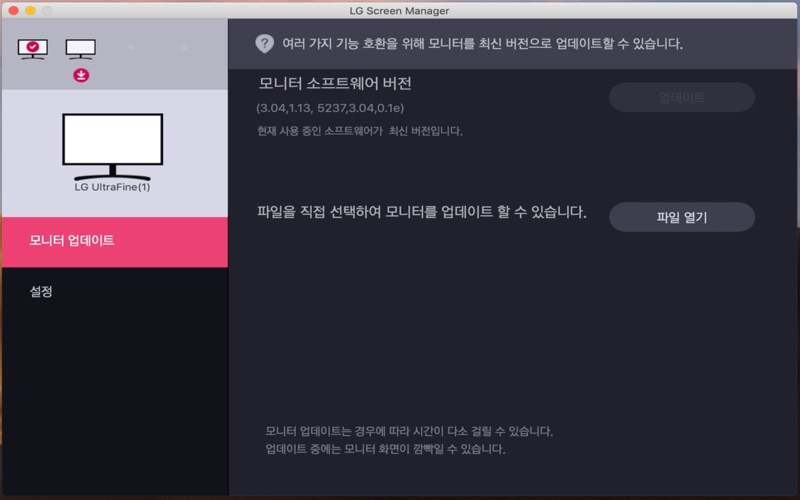800x500 pixels.
Task: Close the LG Screen Manager window
Action: (x=14, y=10)
